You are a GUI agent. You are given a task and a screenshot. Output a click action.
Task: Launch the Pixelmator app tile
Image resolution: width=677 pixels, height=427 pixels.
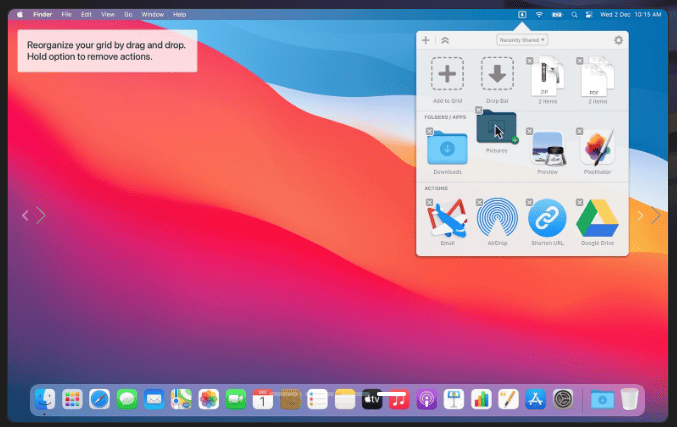coord(598,148)
